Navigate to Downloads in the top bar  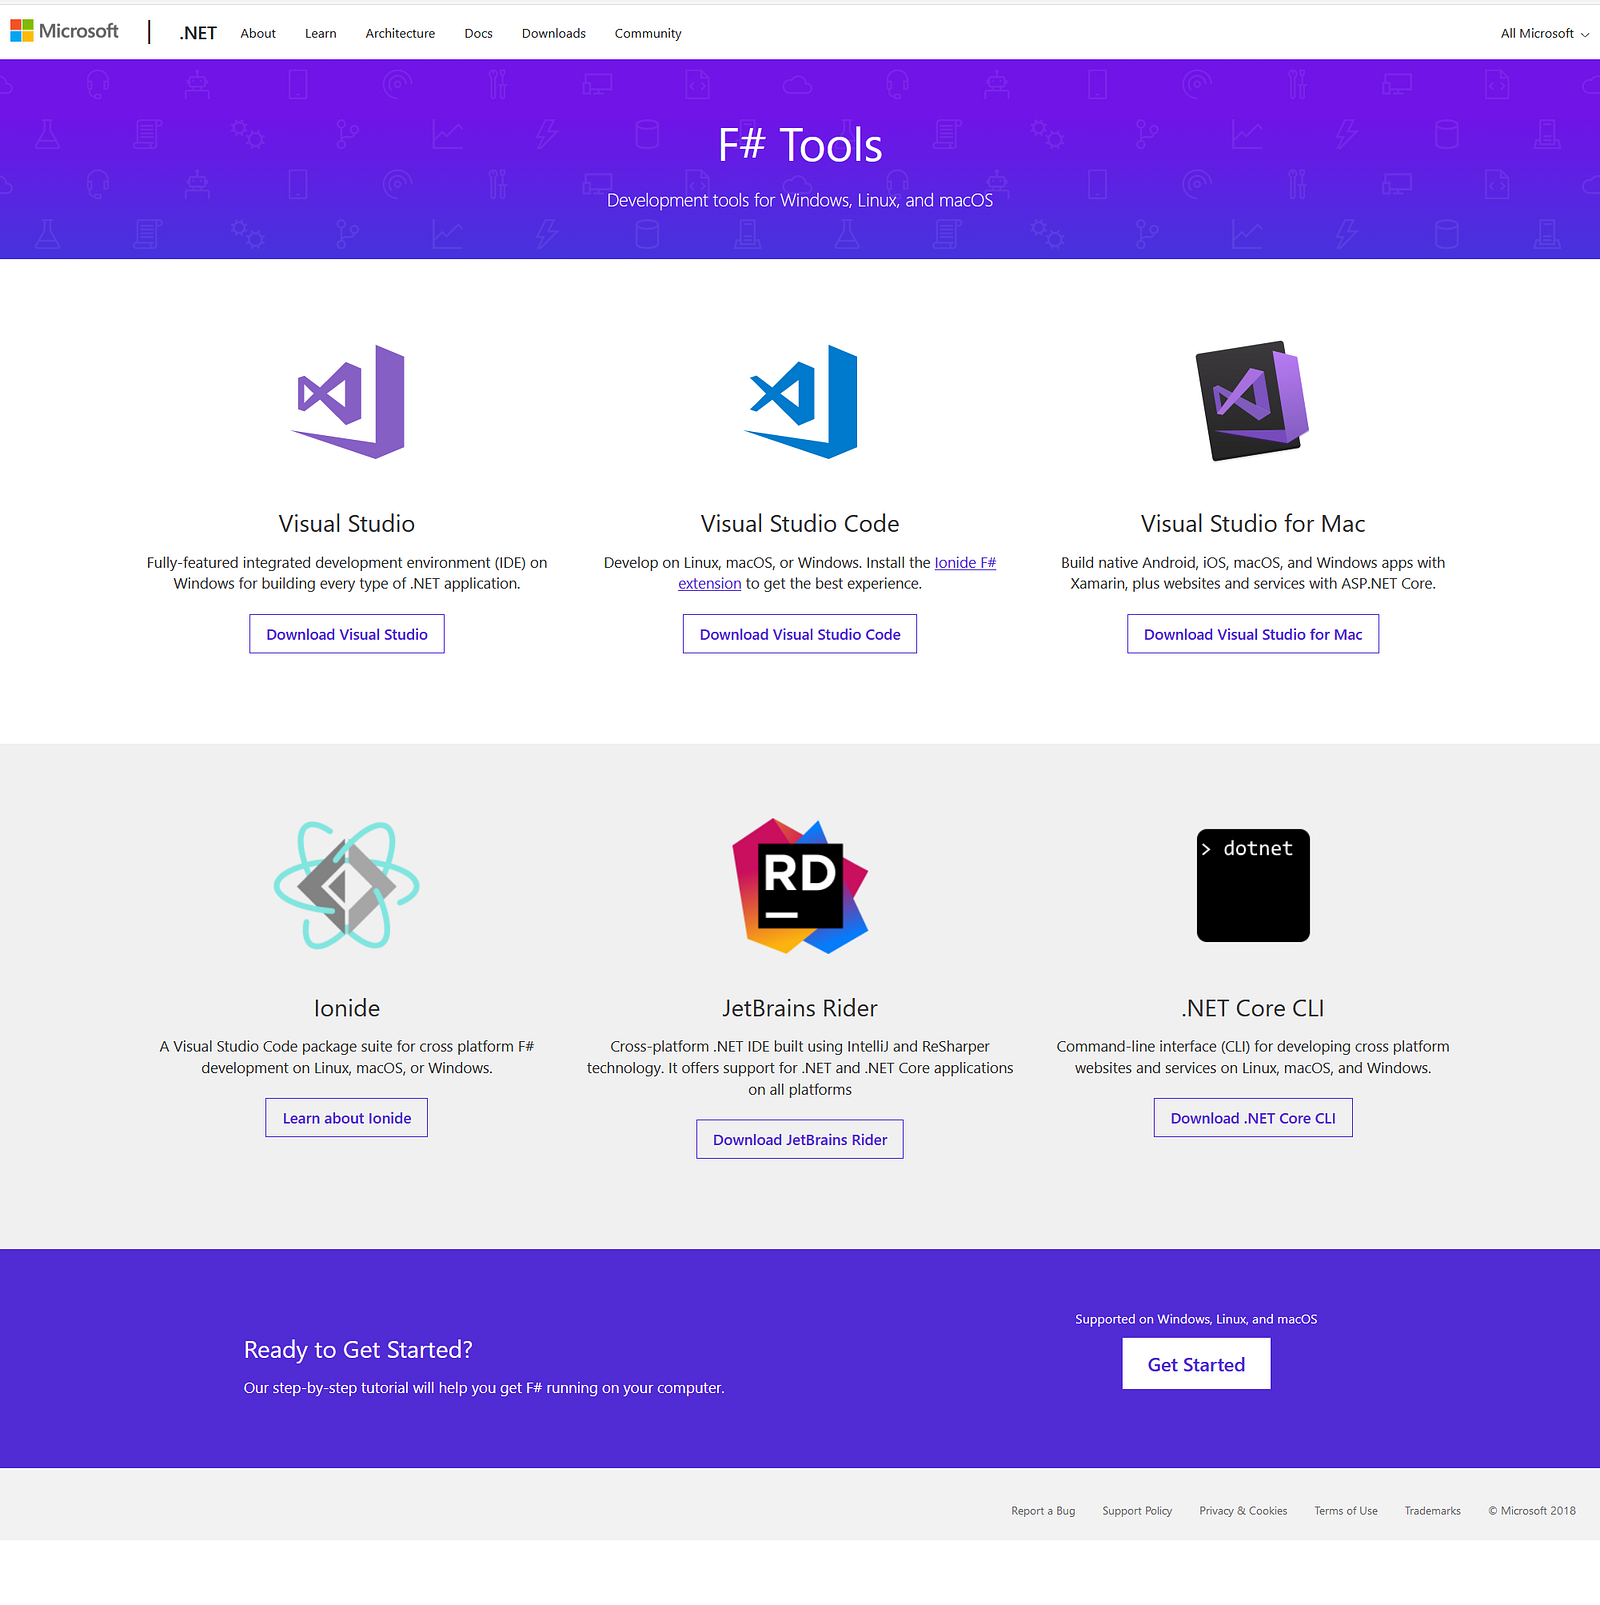coord(554,33)
